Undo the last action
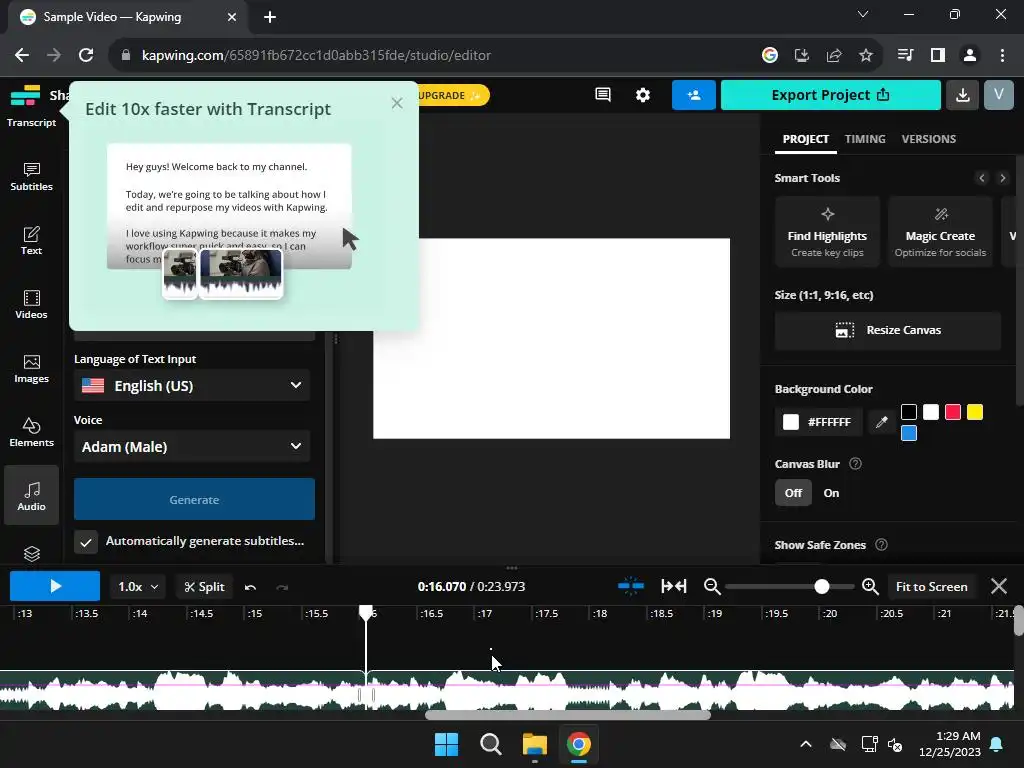Image resolution: width=1024 pixels, height=768 pixels. [250, 587]
